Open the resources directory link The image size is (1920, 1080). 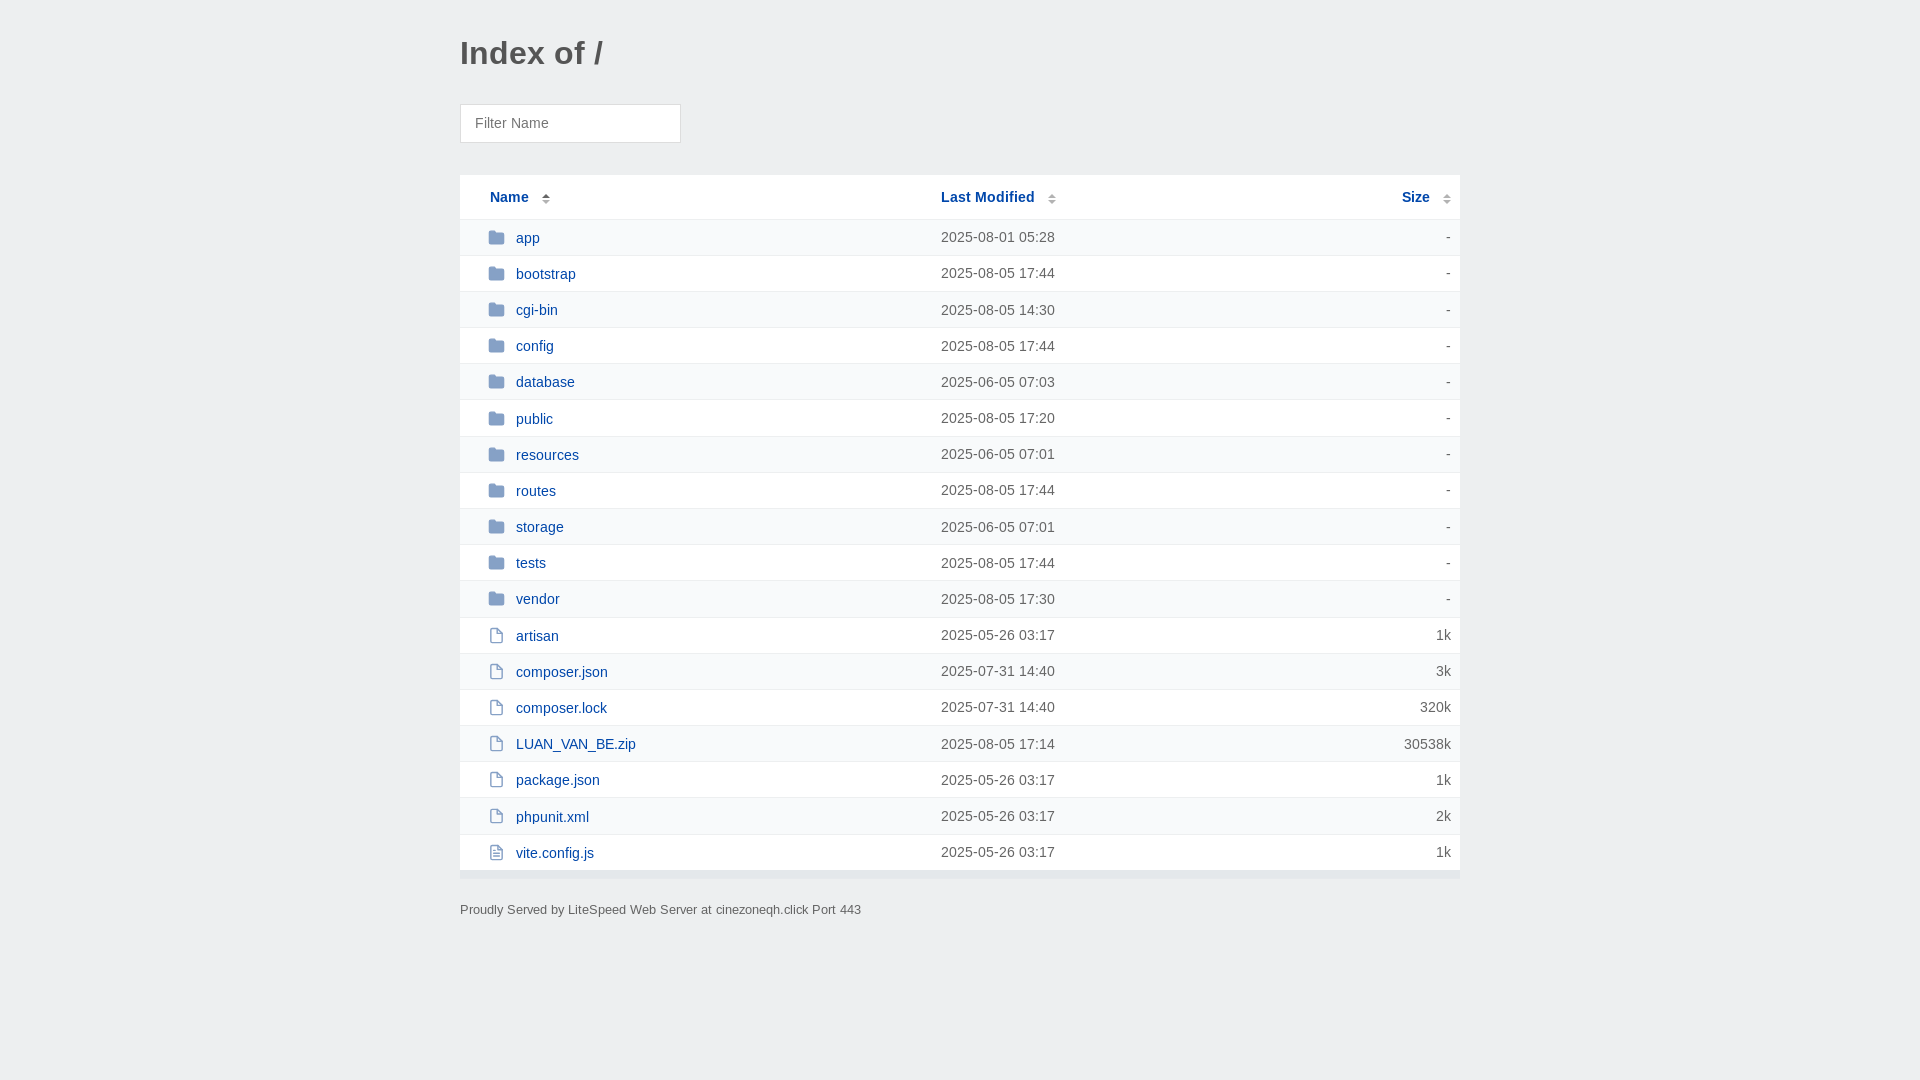547,455
